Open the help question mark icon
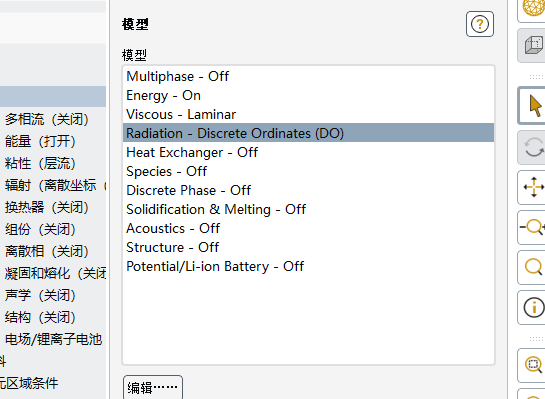 click(x=480, y=24)
